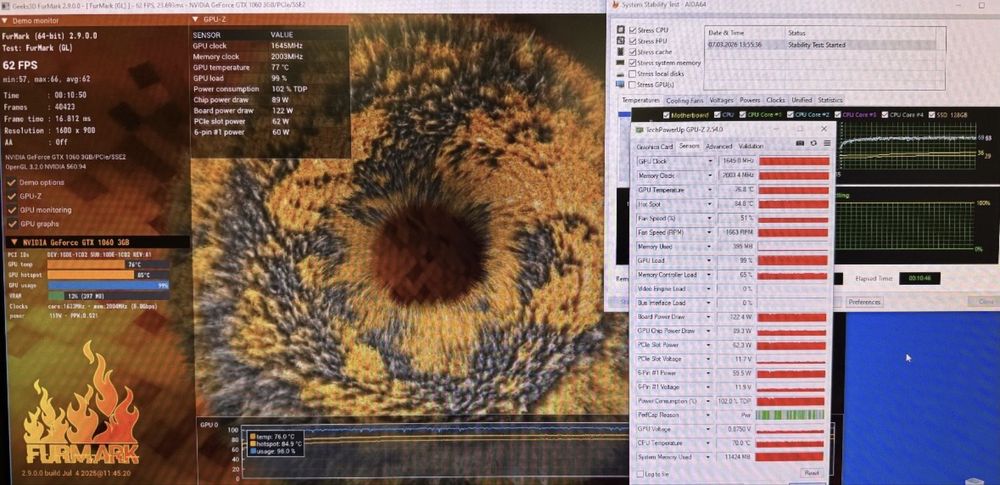
Task: Click the AIDA64 flame icon in title bar
Action: [x=615, y=5]
